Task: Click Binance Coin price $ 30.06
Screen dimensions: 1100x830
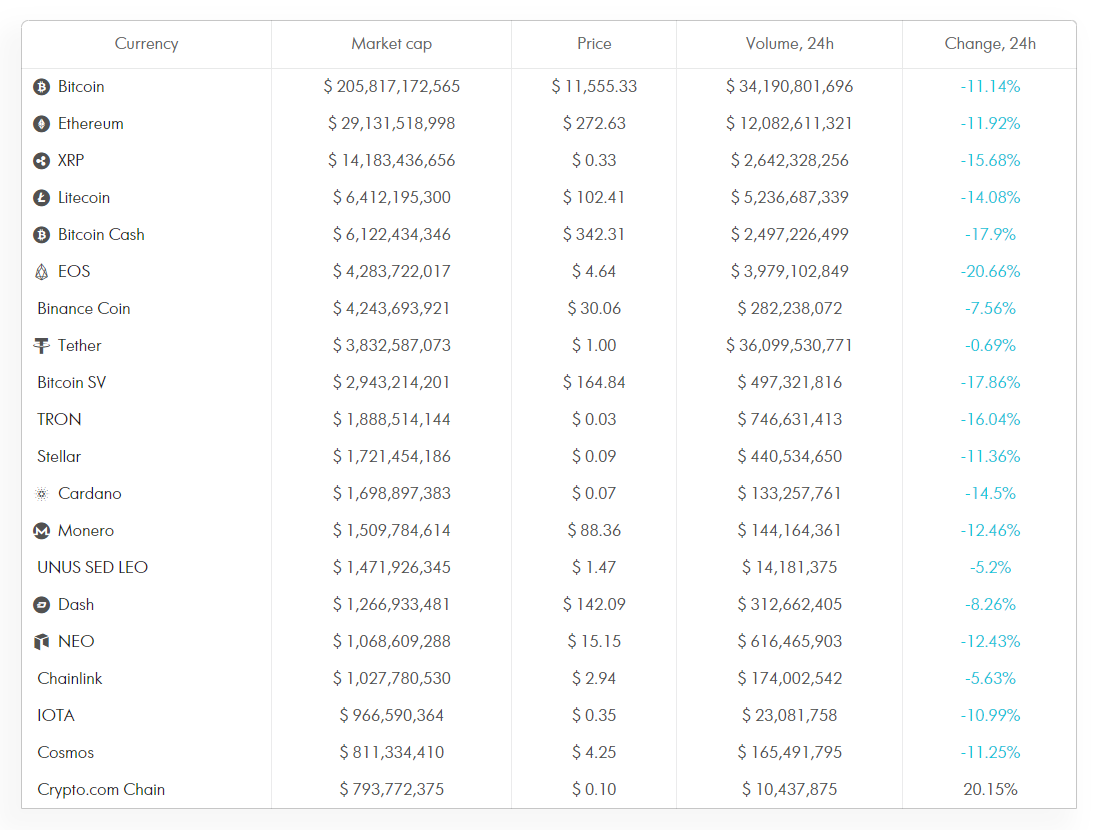Action: 594,309
